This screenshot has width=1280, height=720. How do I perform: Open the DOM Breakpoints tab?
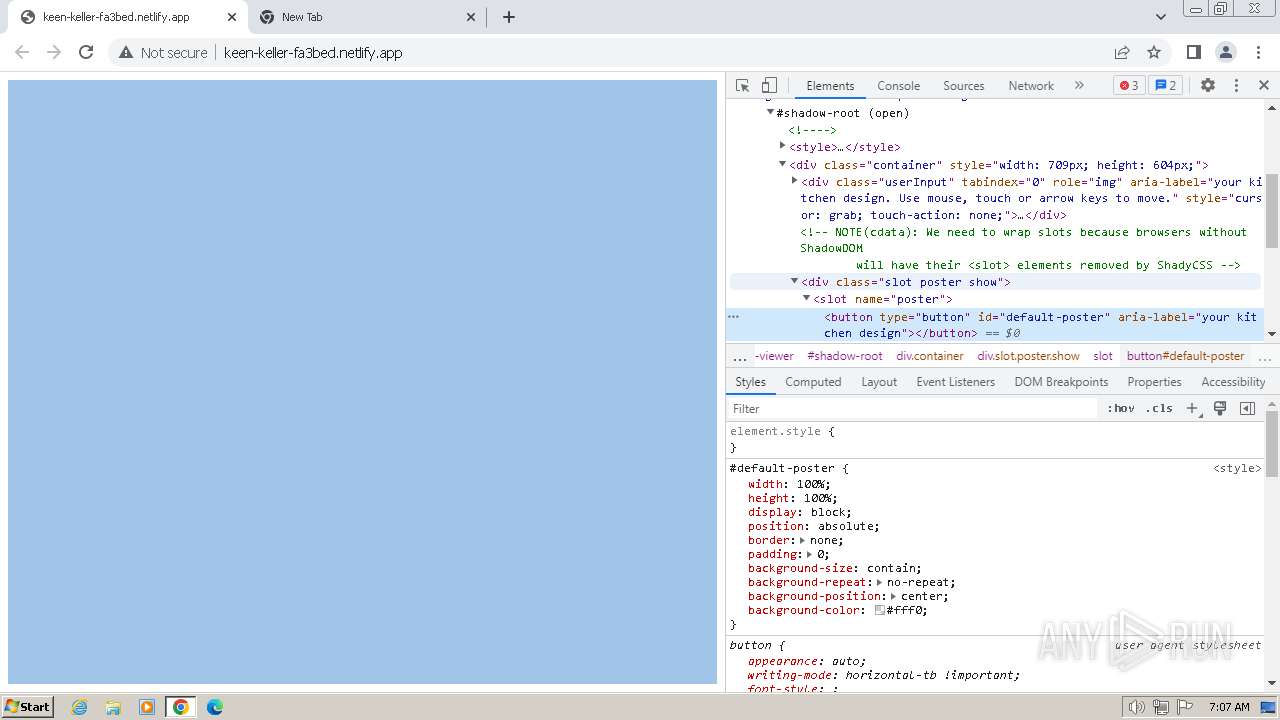[1061, 382]
